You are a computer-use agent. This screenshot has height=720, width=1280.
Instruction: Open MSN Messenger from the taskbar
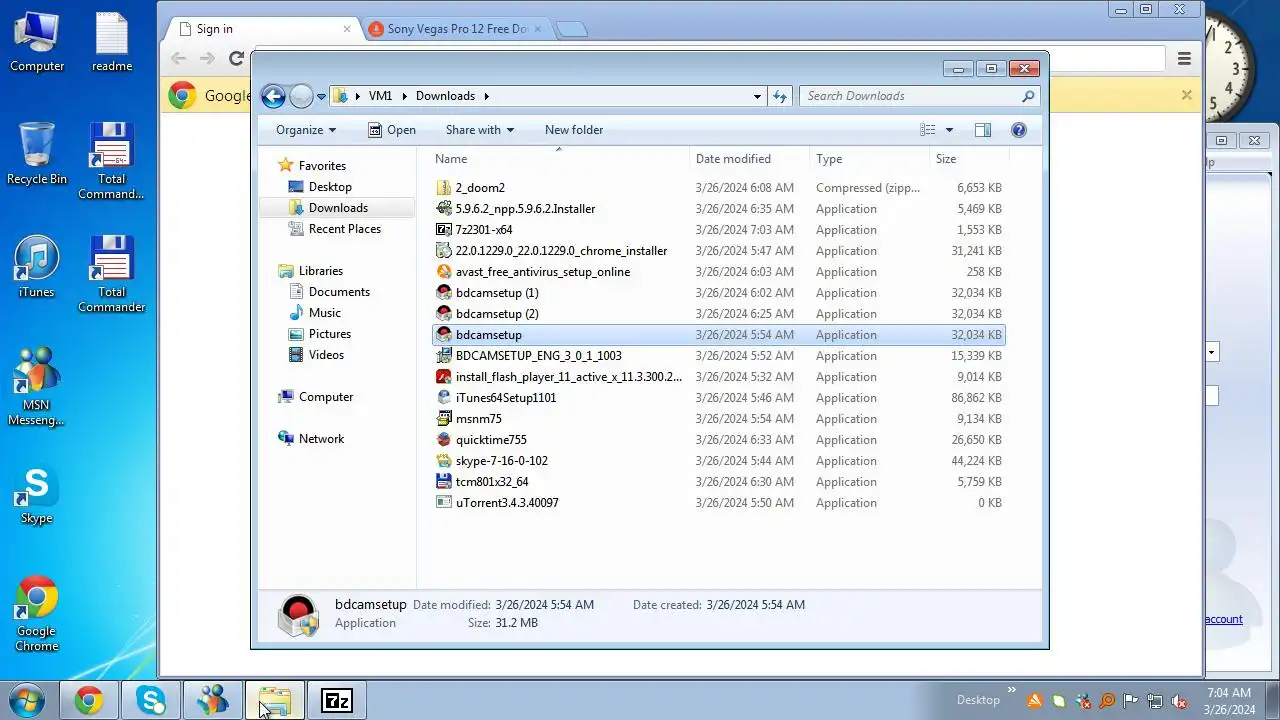213,700
